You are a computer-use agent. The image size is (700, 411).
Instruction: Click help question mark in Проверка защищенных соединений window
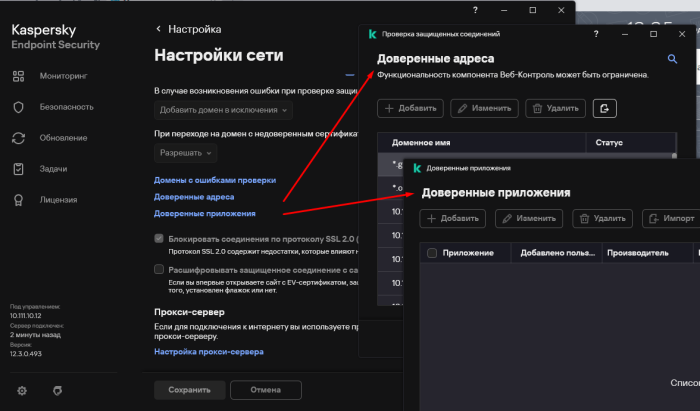(596, 34)
